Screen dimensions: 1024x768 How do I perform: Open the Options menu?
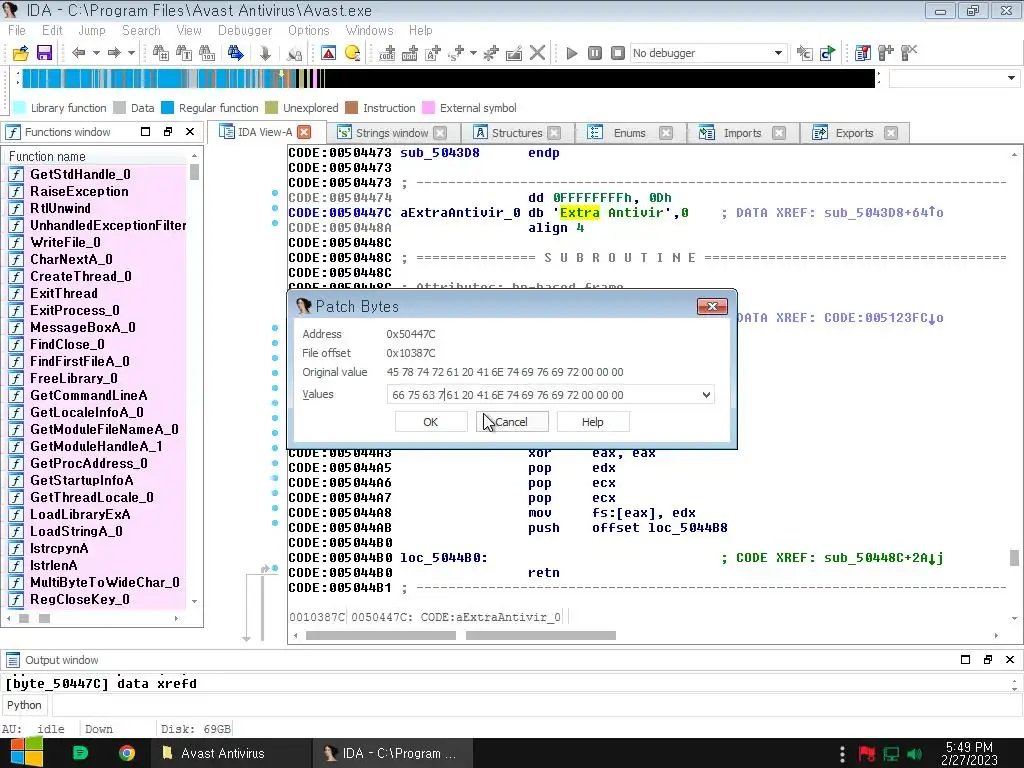[309, 31]
